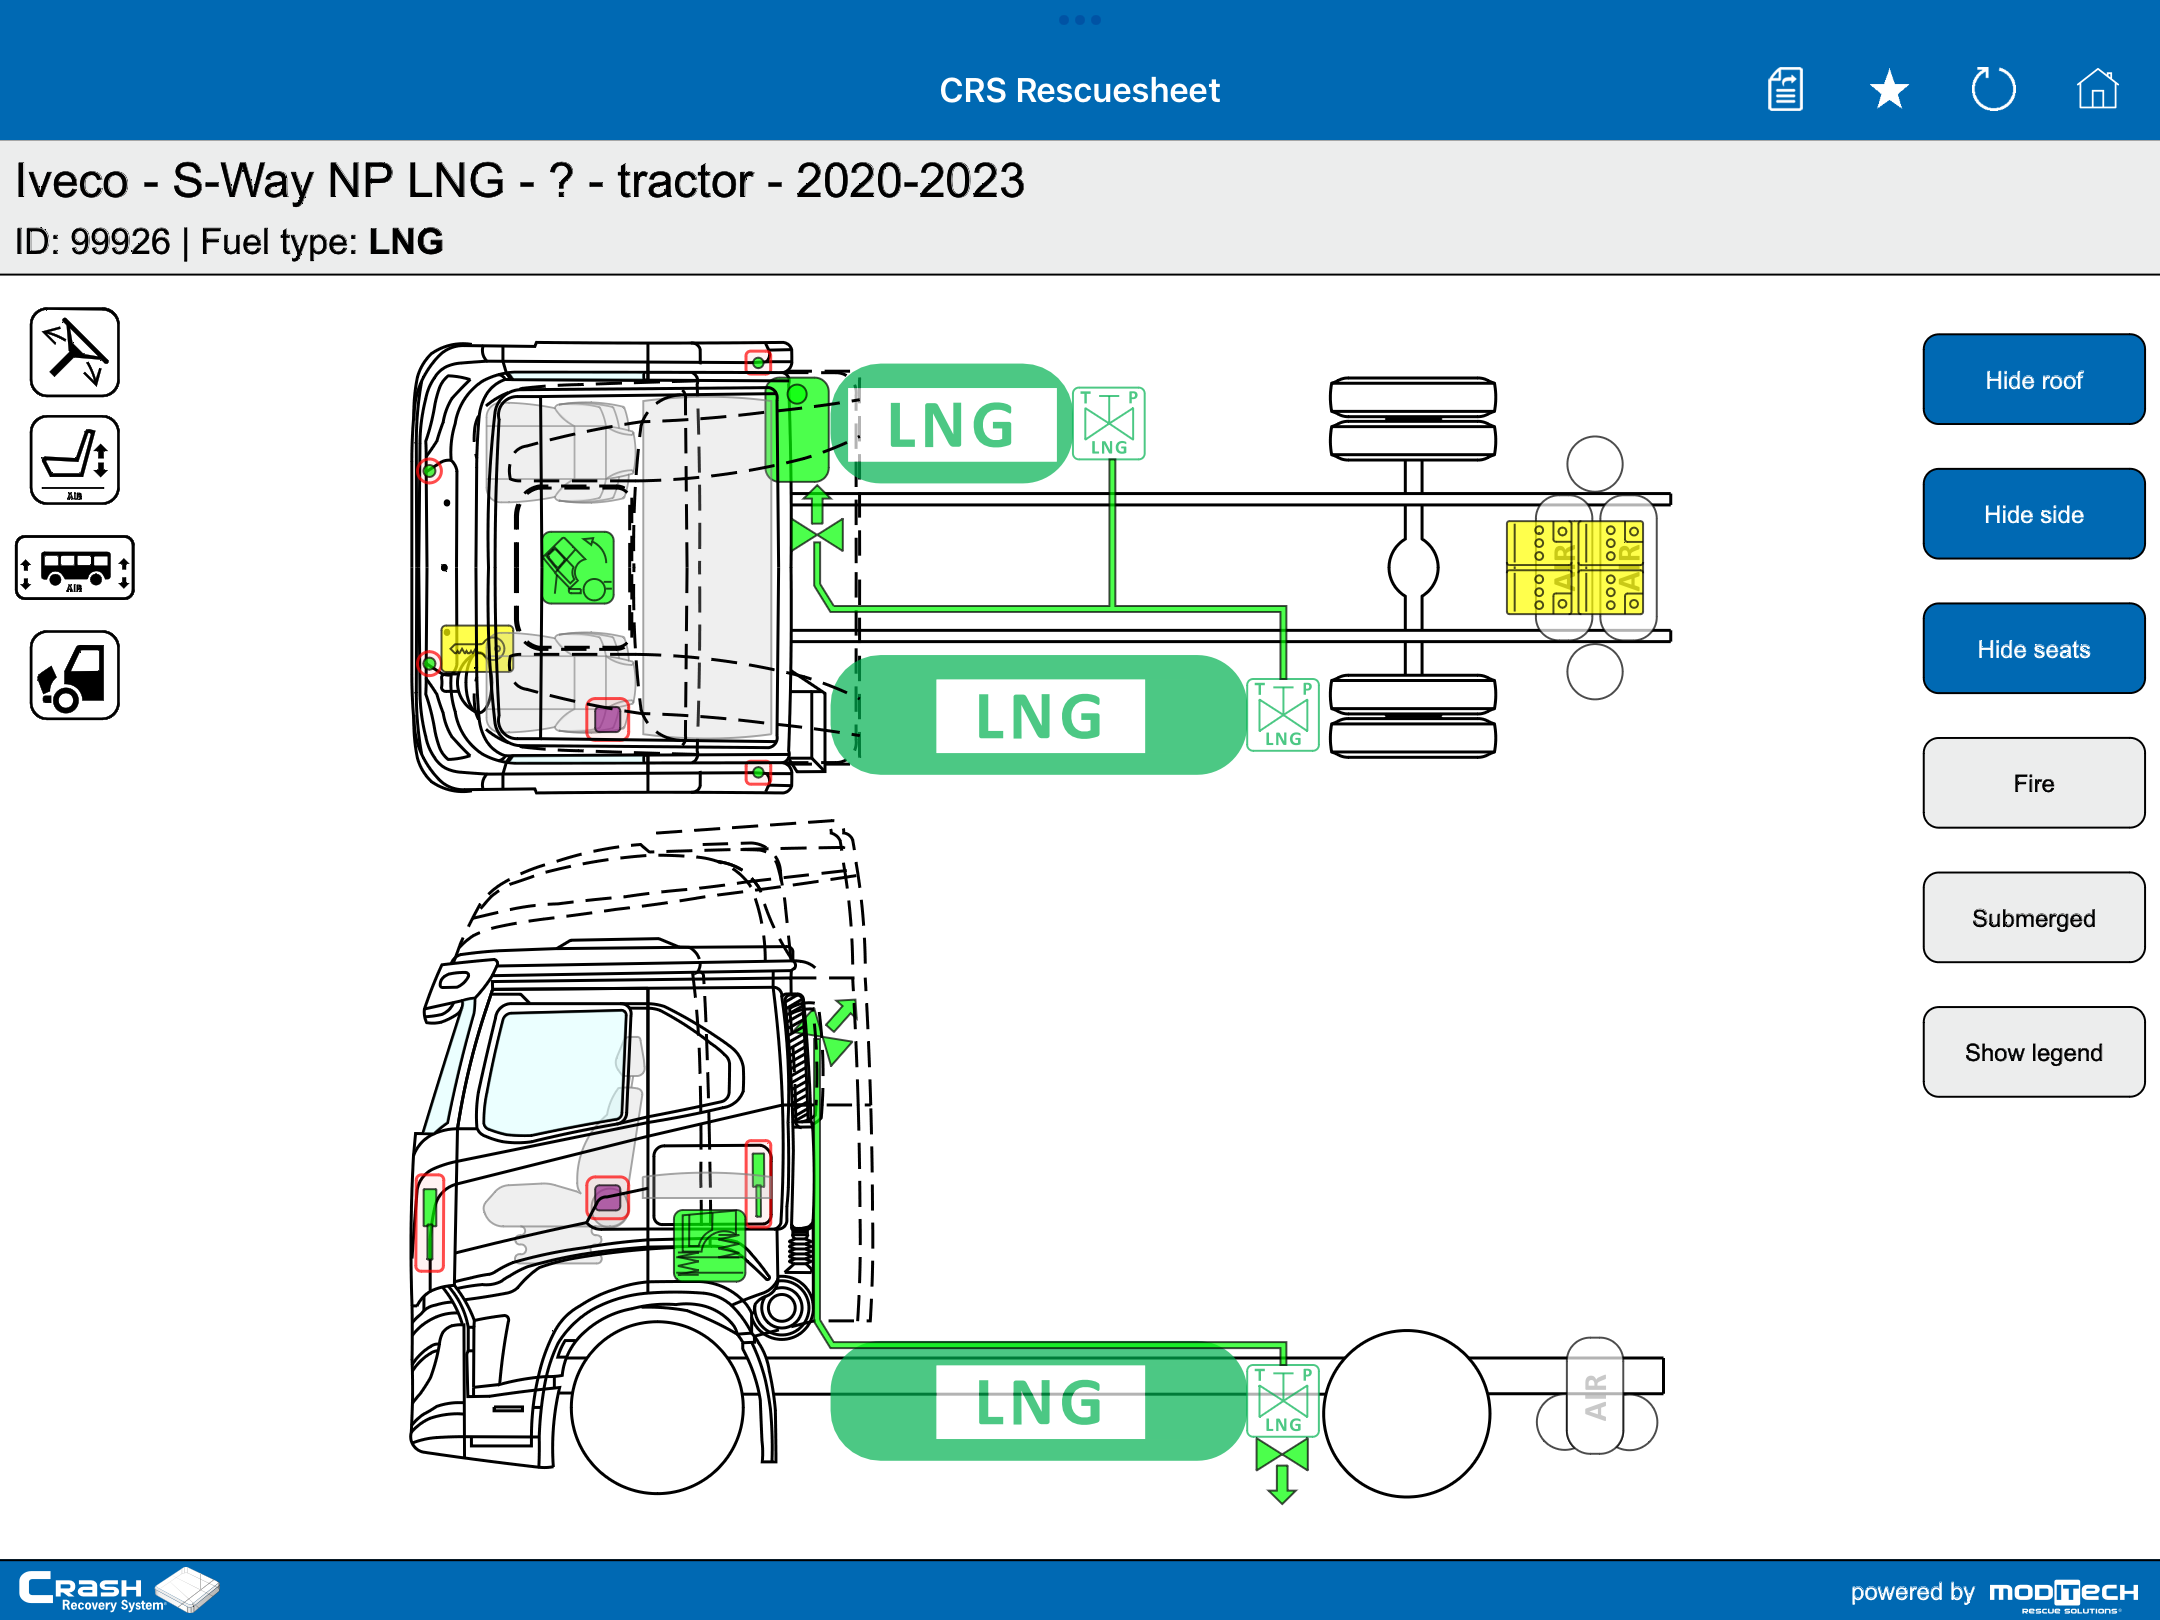Add rescuesheet to favorites with star
This screenshot has width=2160, height=1620.
(1889, 90)
